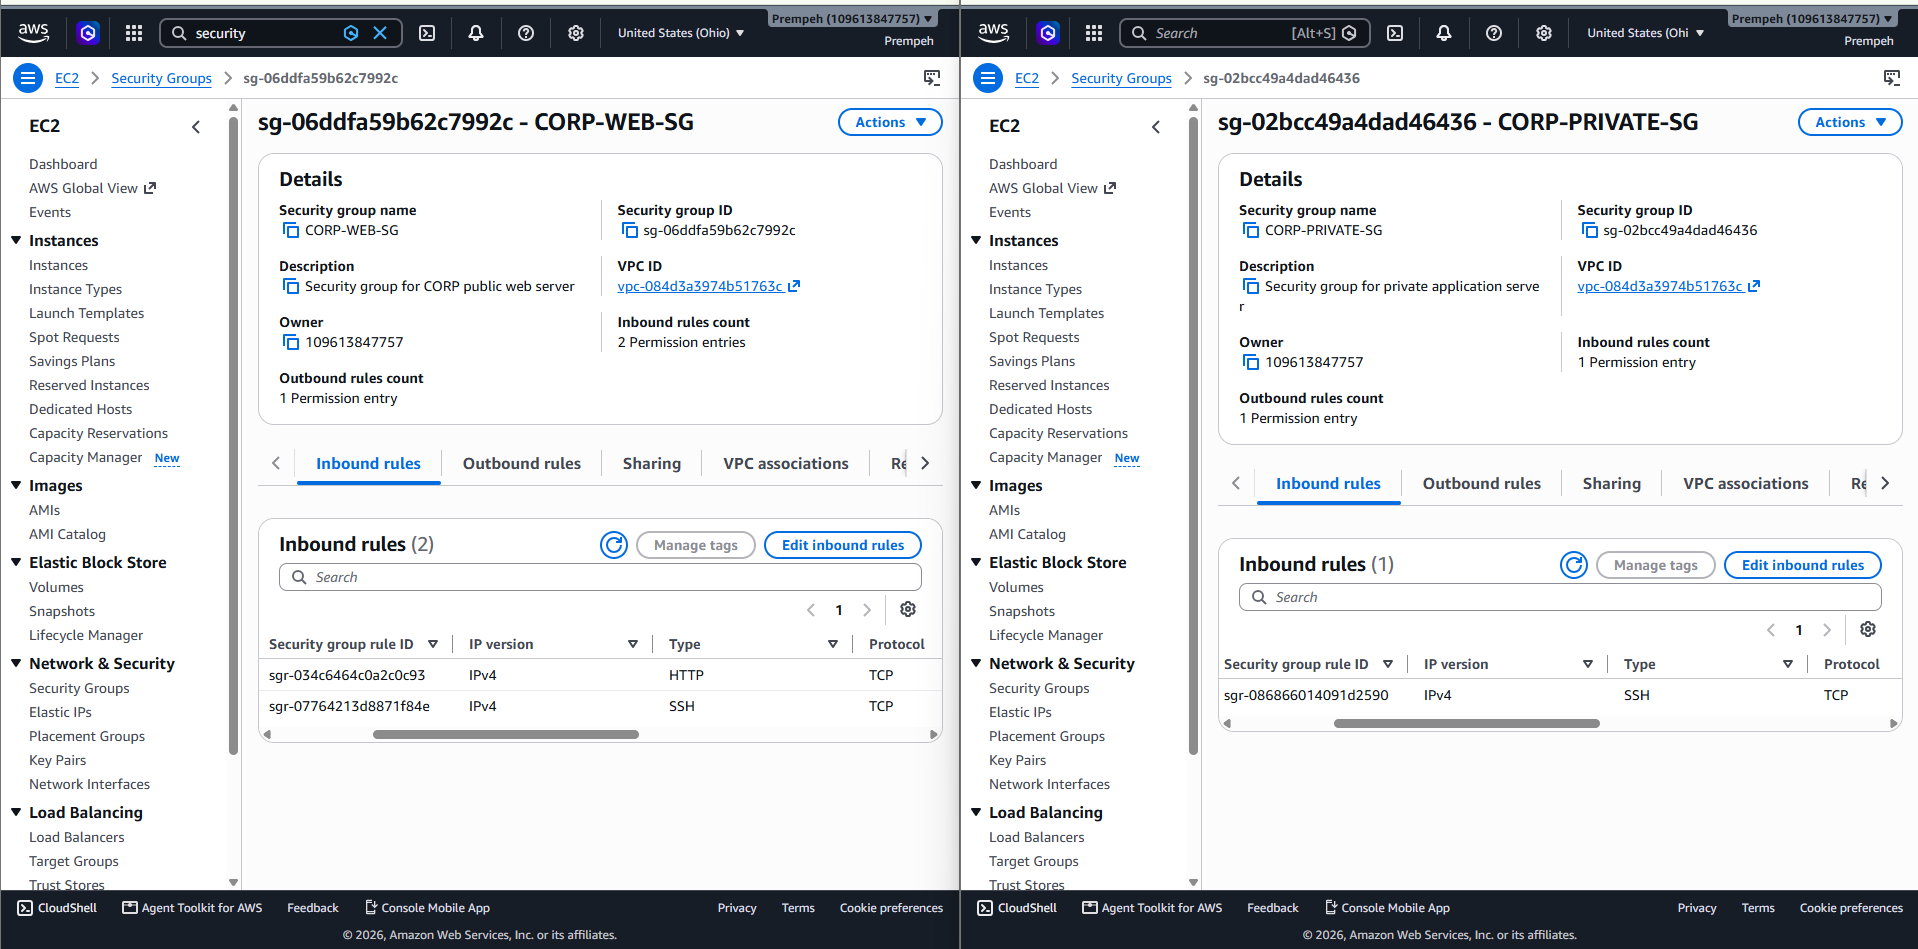Collapse Network & Security section in left sidebar
This screenshot has height=949, width=1918.
pos(16,663)
